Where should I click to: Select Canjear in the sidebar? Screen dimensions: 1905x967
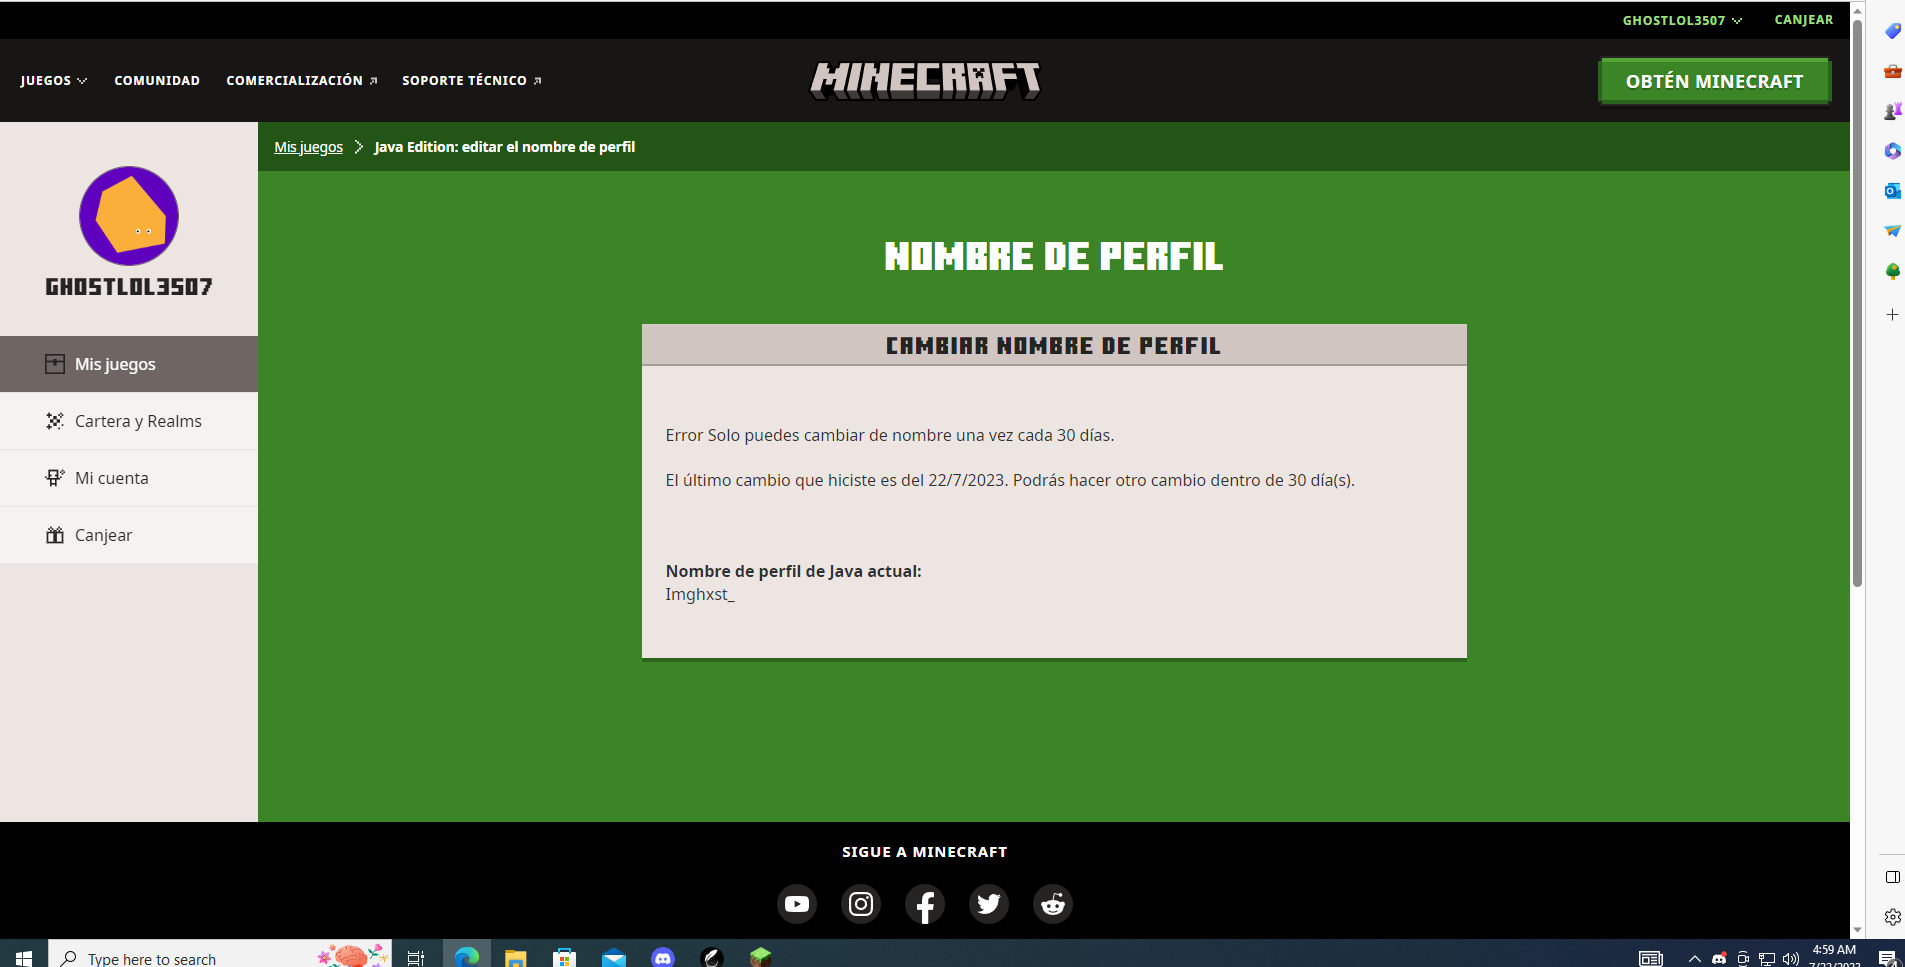pyautogui.click(x=129, y=535)
